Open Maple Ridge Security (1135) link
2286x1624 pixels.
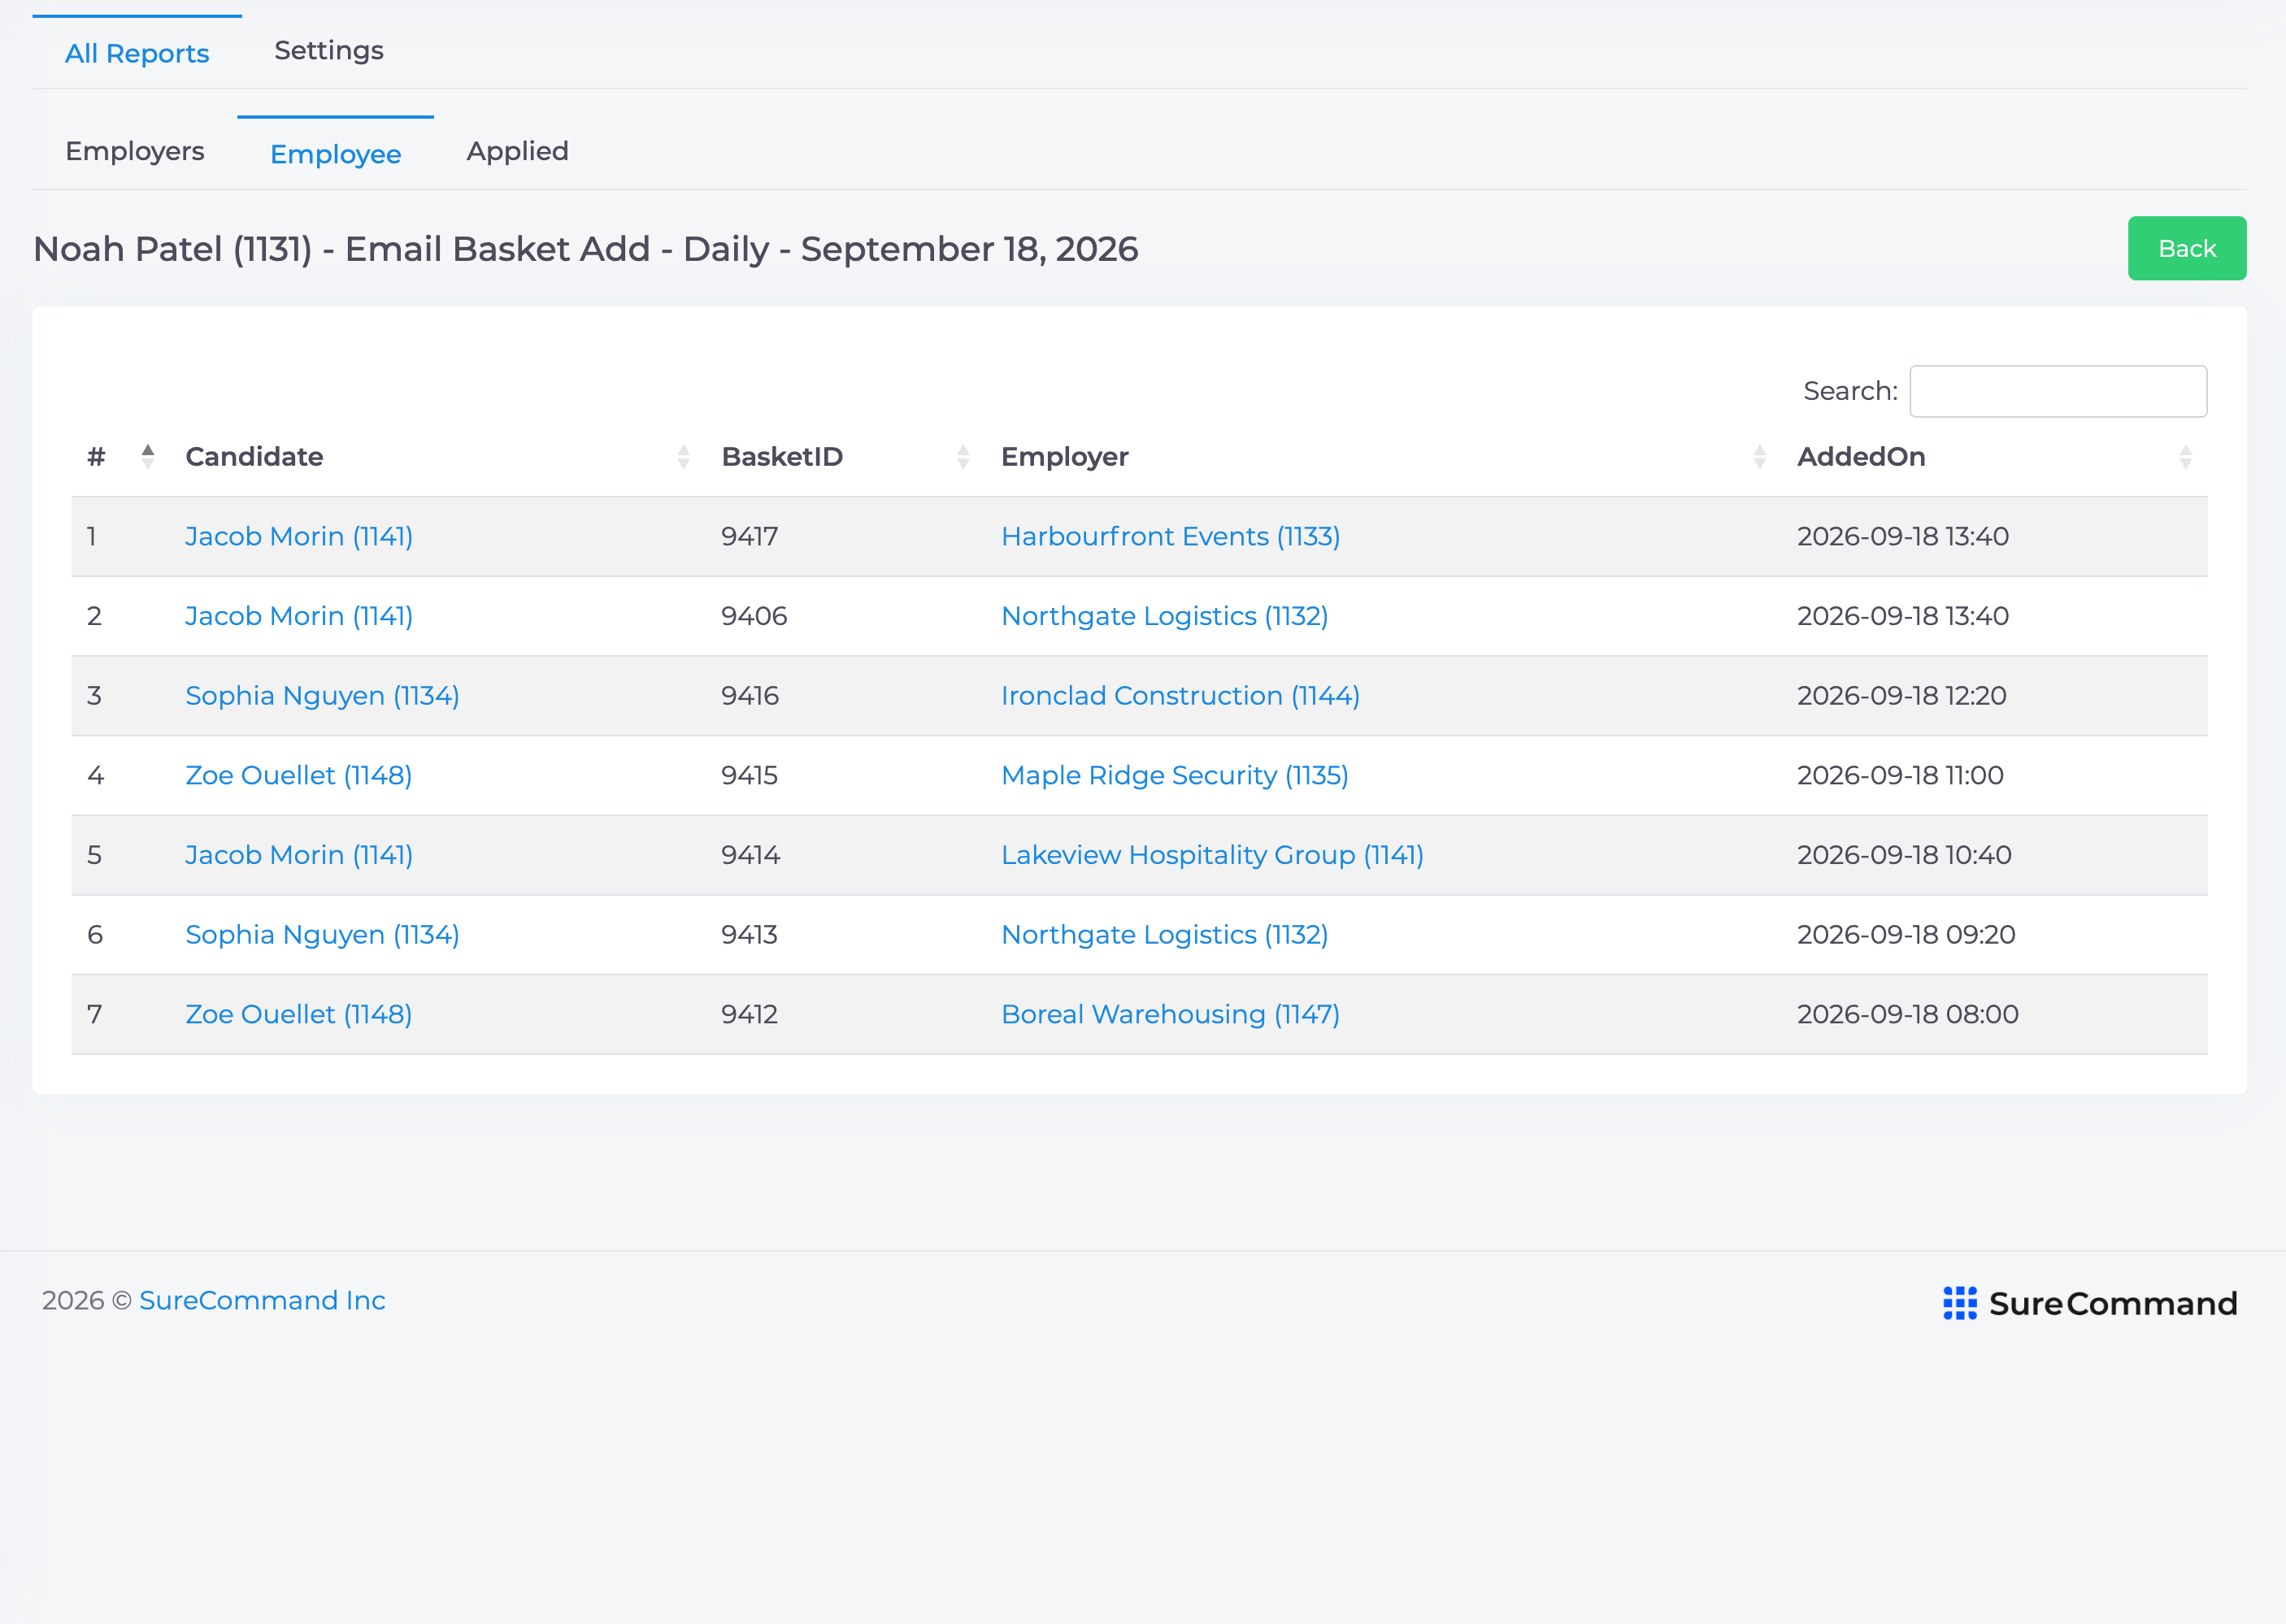tap(1174, 775)
